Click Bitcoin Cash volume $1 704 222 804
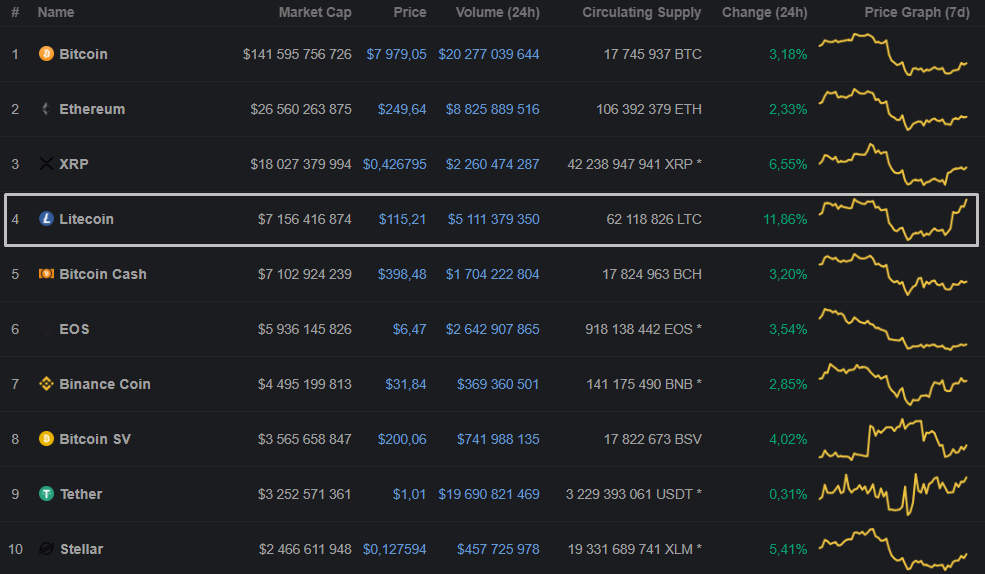This screenshot has height=574, width=985. 492,274
